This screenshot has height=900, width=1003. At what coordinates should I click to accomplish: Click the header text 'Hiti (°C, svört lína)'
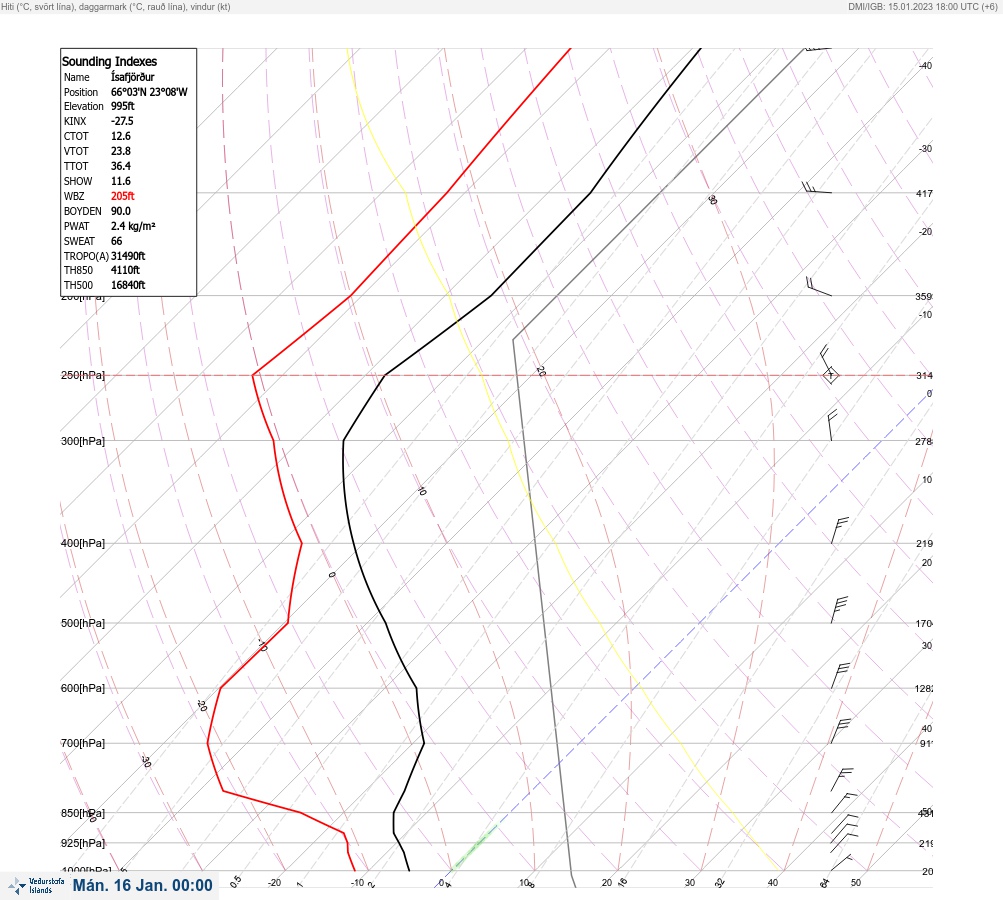tap(38, 6)
